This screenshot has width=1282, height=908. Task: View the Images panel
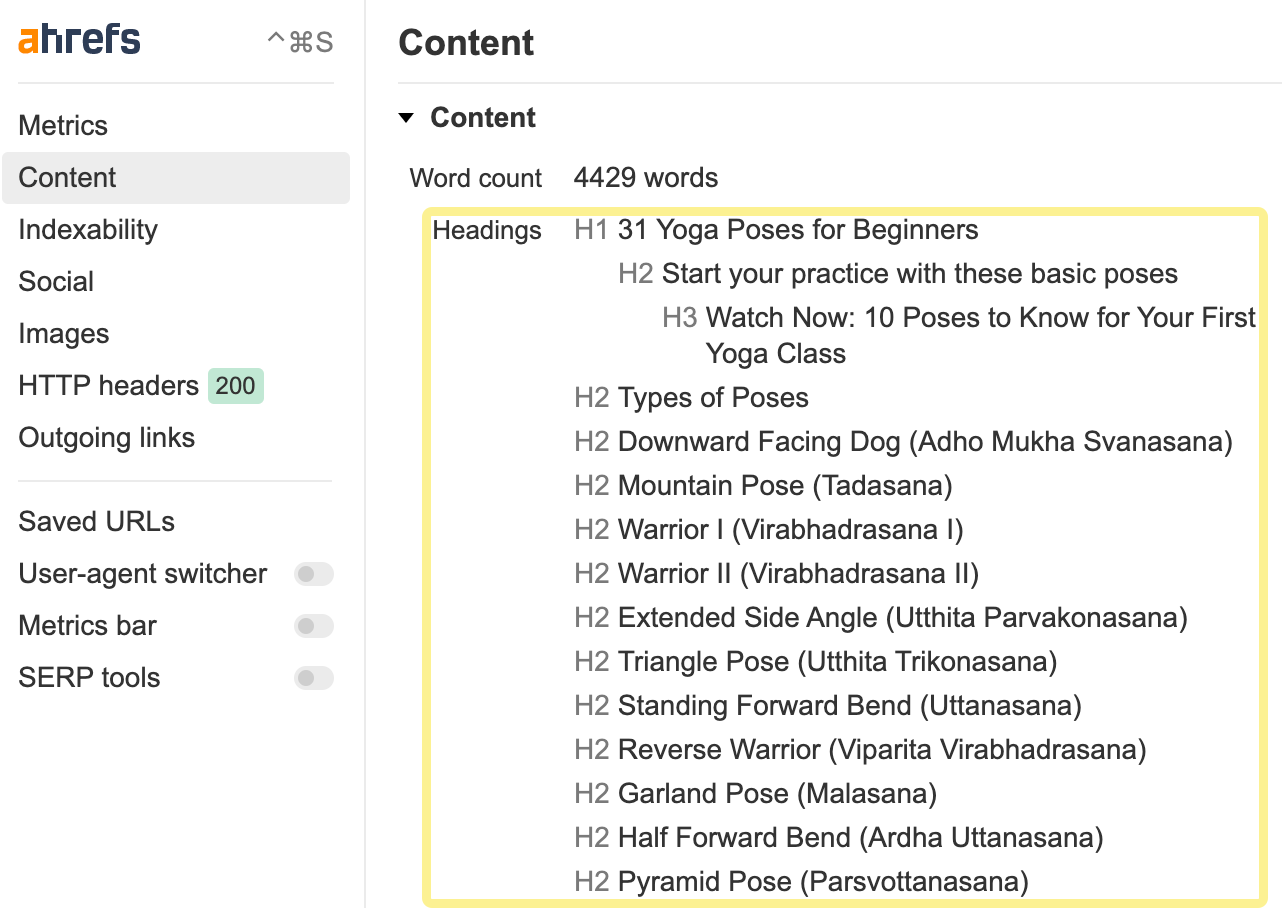(63, 333)
